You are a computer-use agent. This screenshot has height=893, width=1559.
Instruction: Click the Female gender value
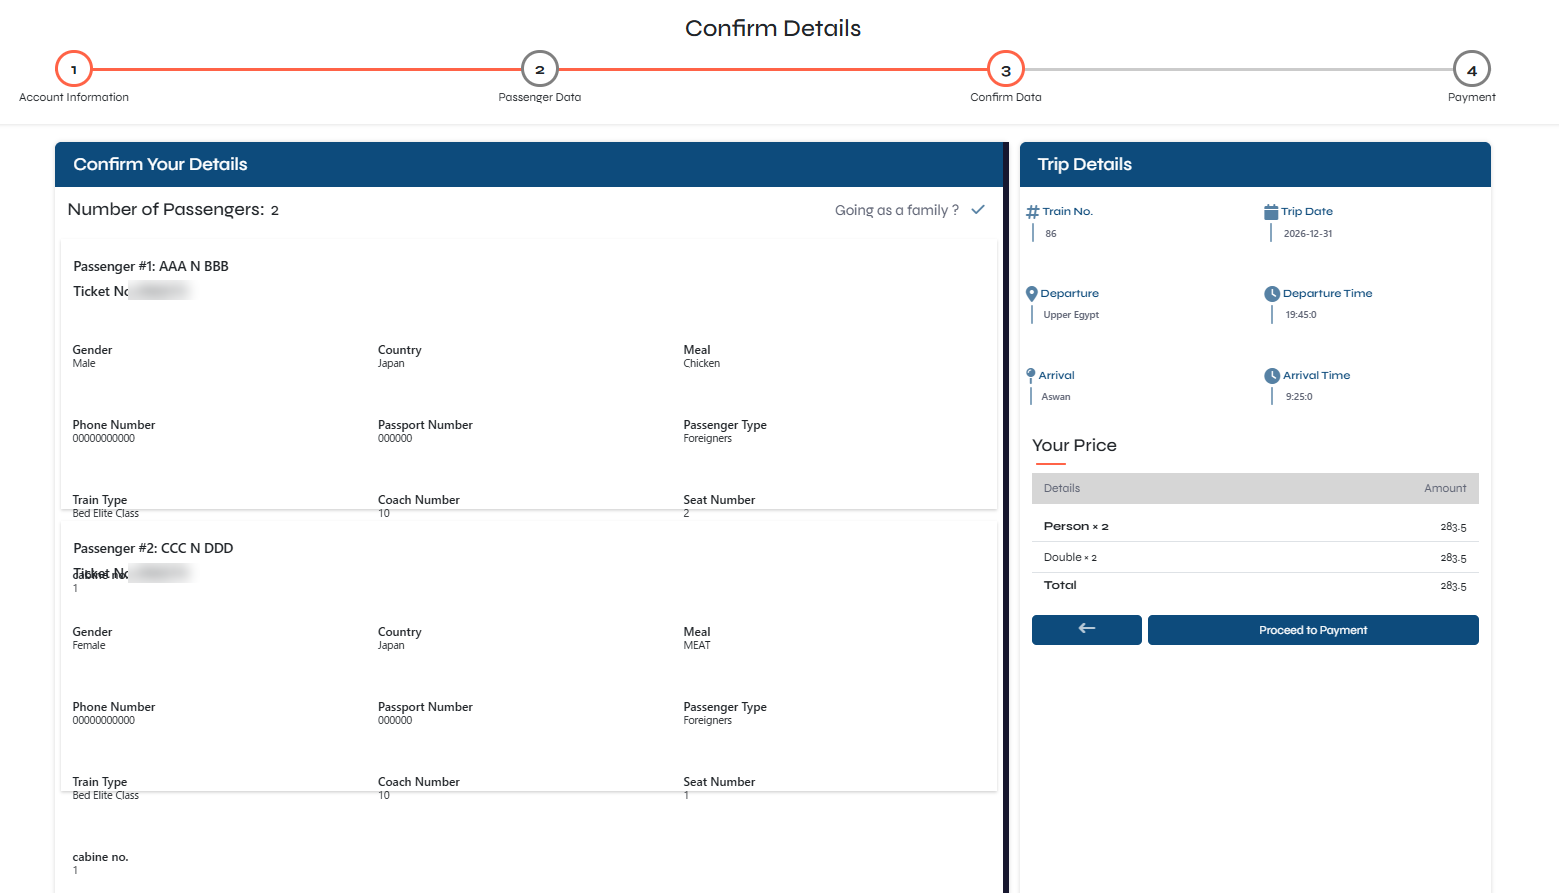(x=89, y=646)
